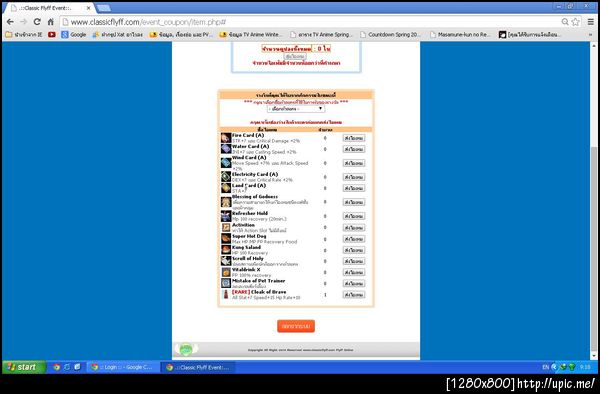Click the Fire Card (A) item icon
600x394 pixels.
coord(226,138)
